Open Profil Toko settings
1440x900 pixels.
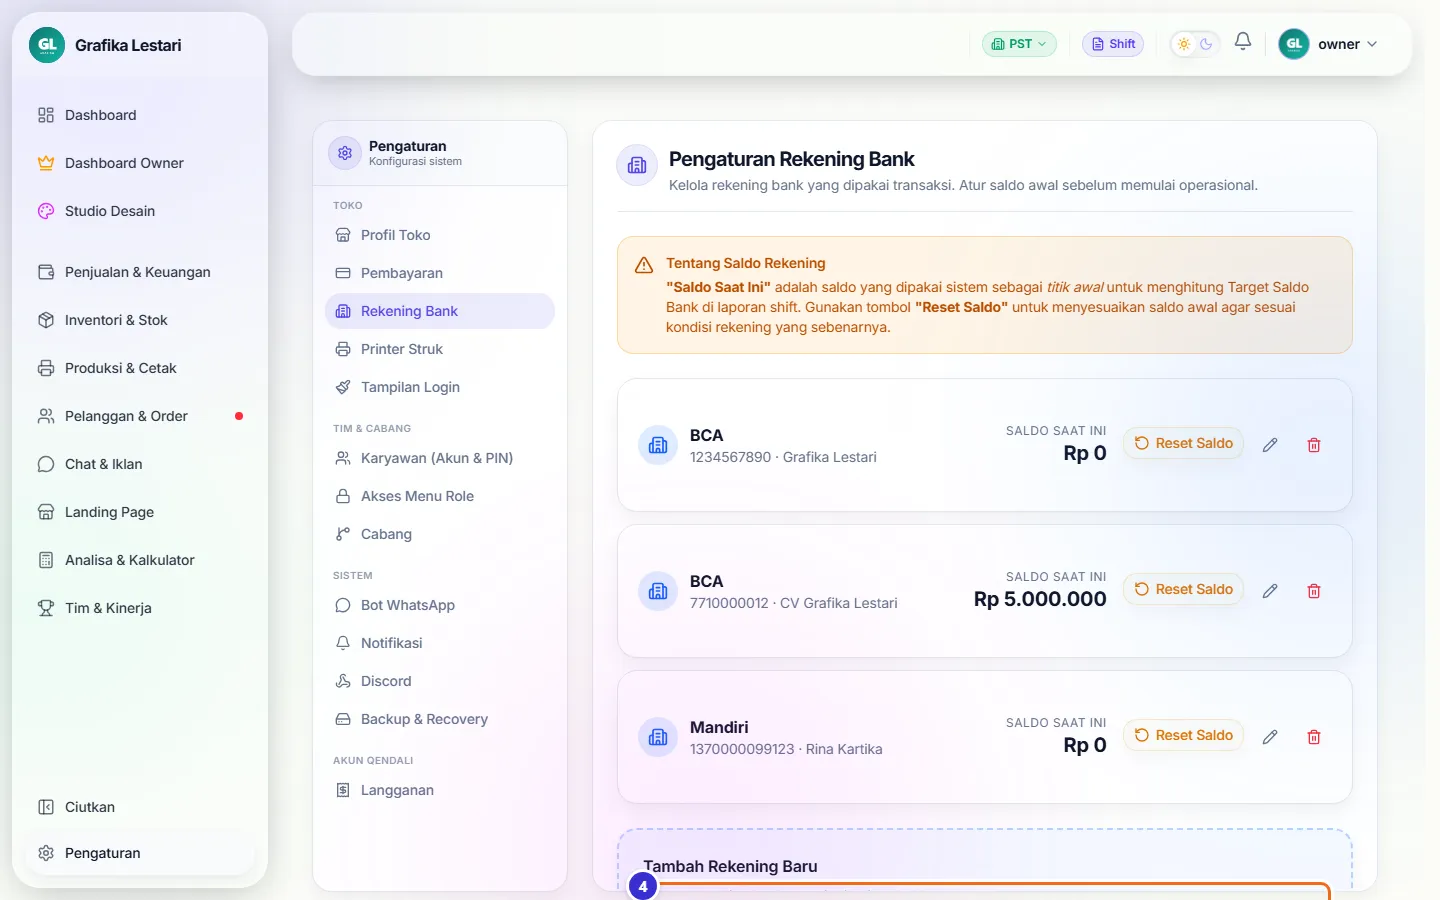pos(440,235)
